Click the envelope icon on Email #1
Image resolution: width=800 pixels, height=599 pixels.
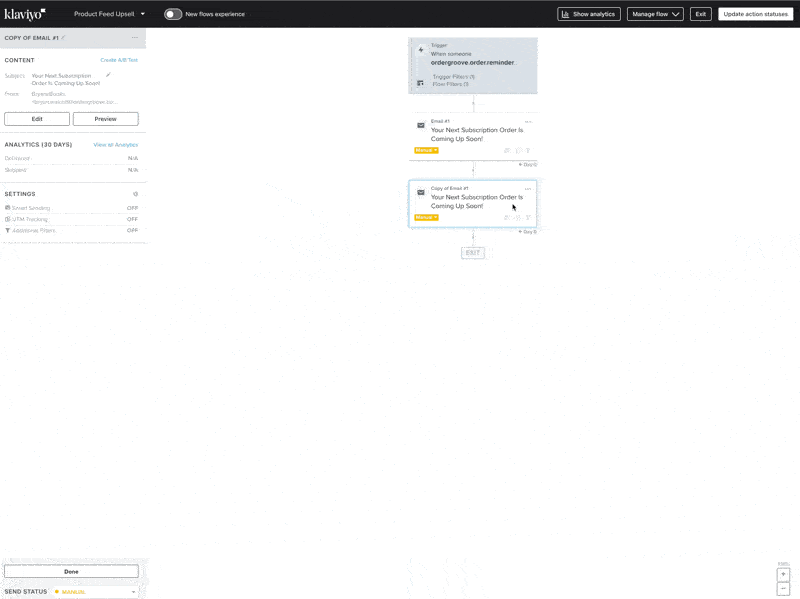[x=421, y=125]
